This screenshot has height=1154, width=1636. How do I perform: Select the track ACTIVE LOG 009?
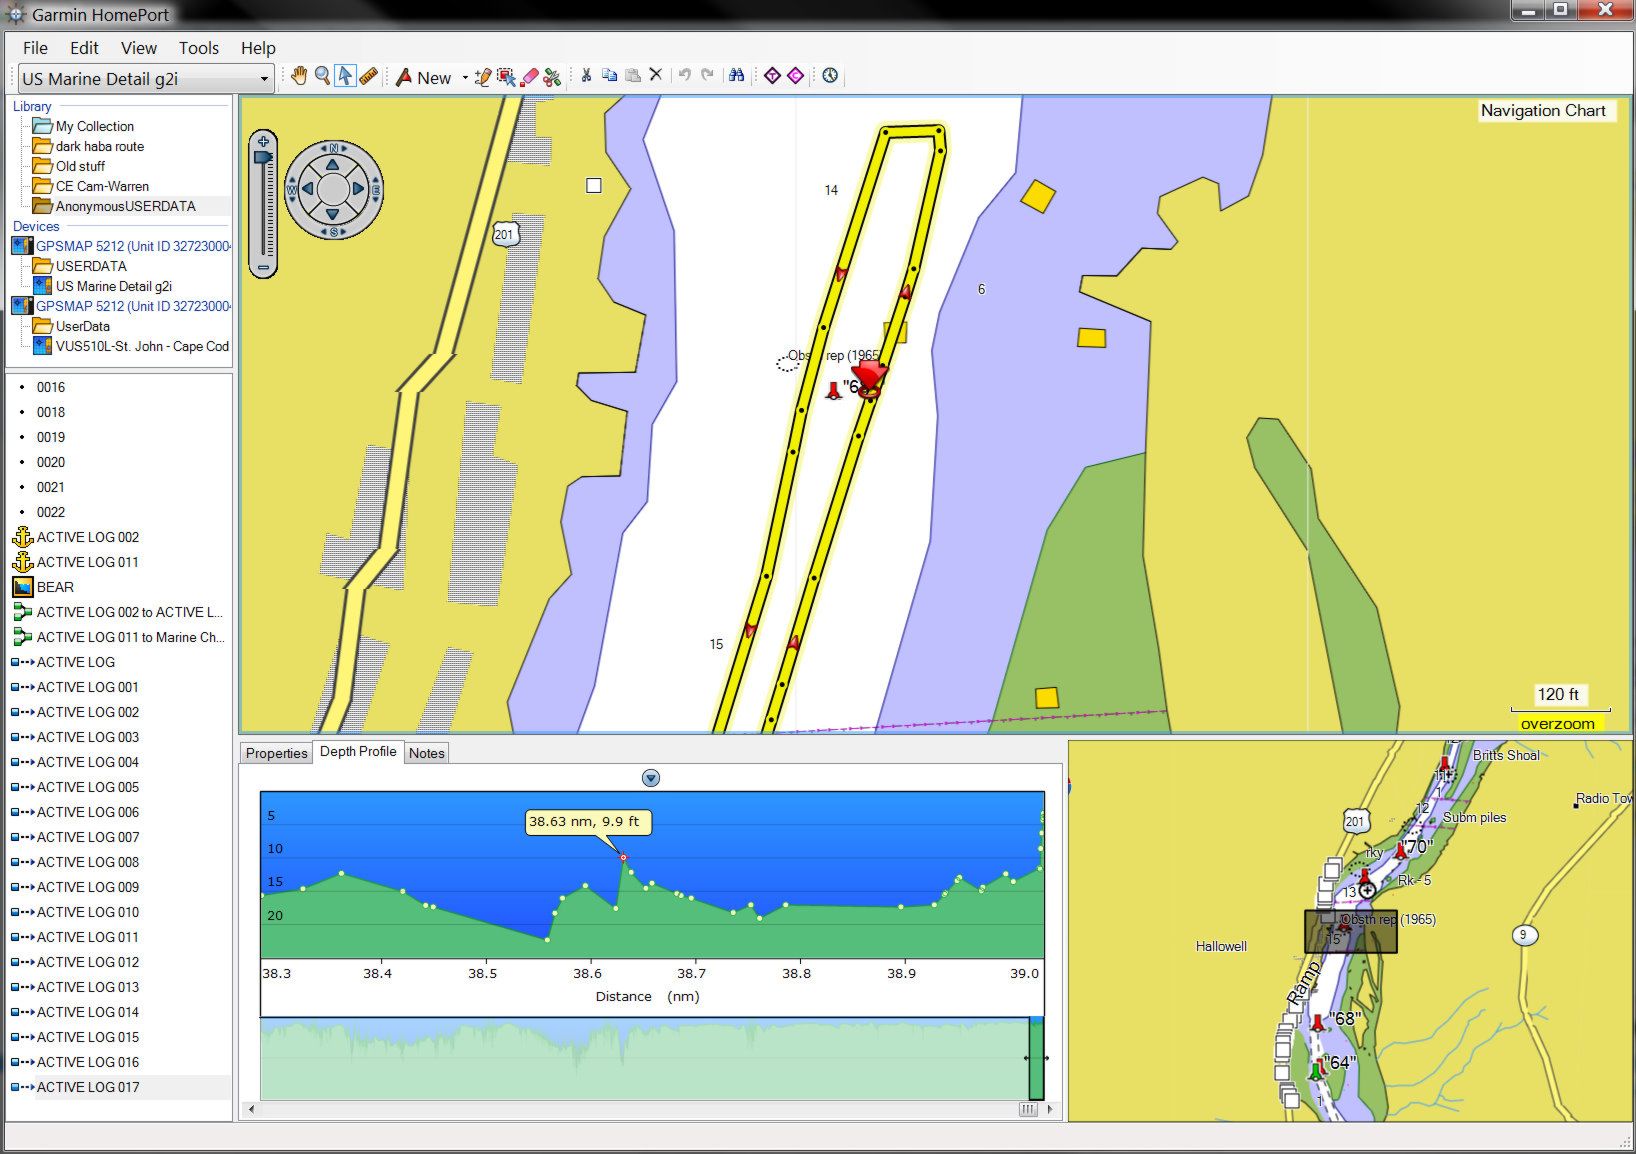point(87,887)
